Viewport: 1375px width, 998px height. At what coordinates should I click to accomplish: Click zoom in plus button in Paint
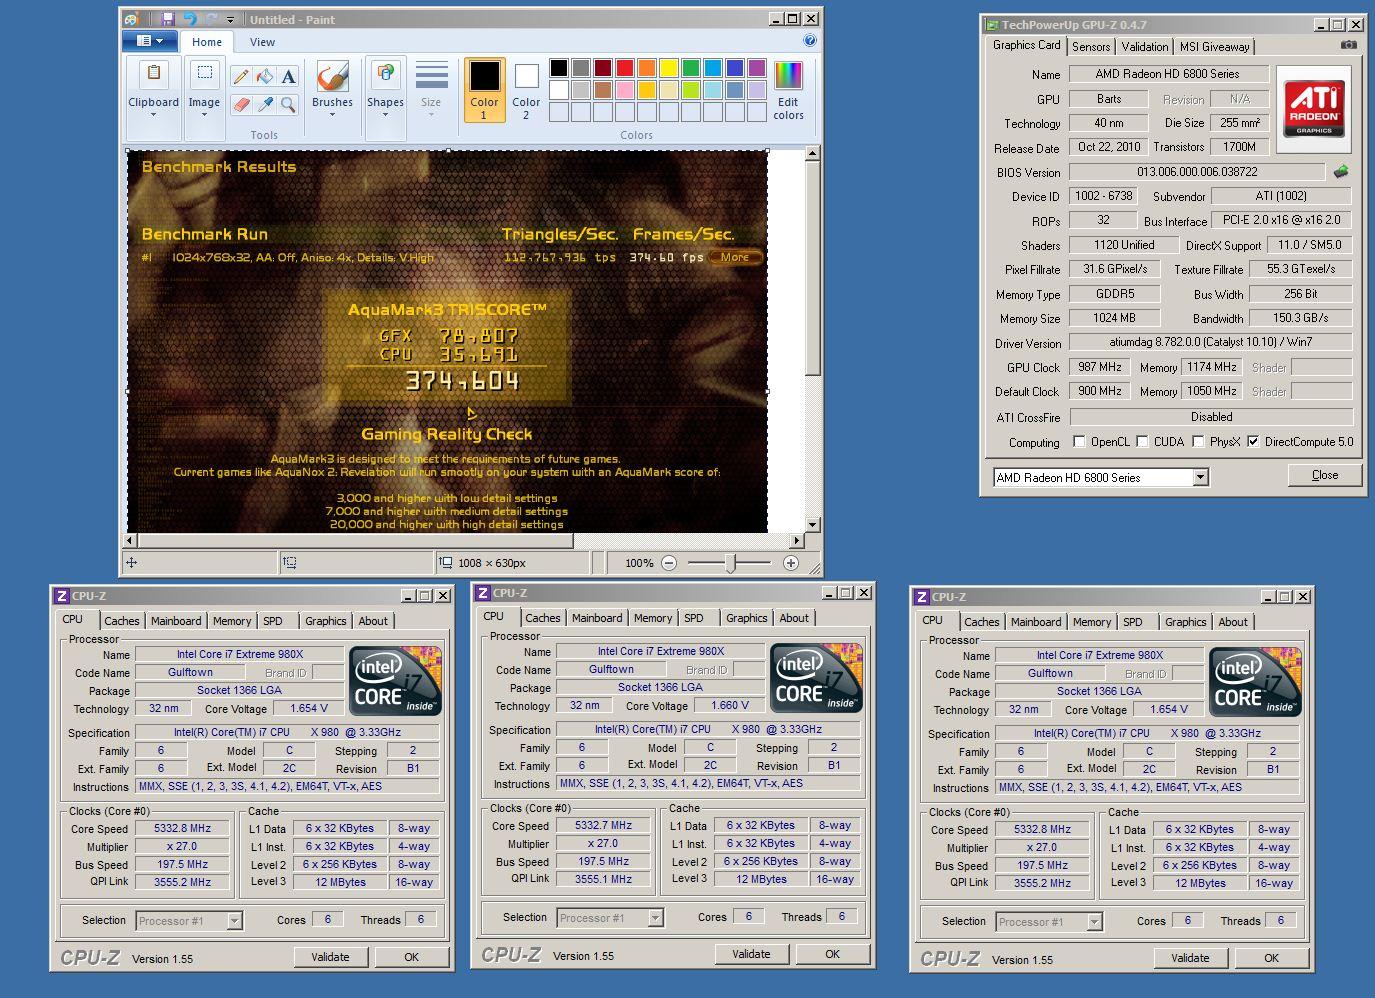791,563
